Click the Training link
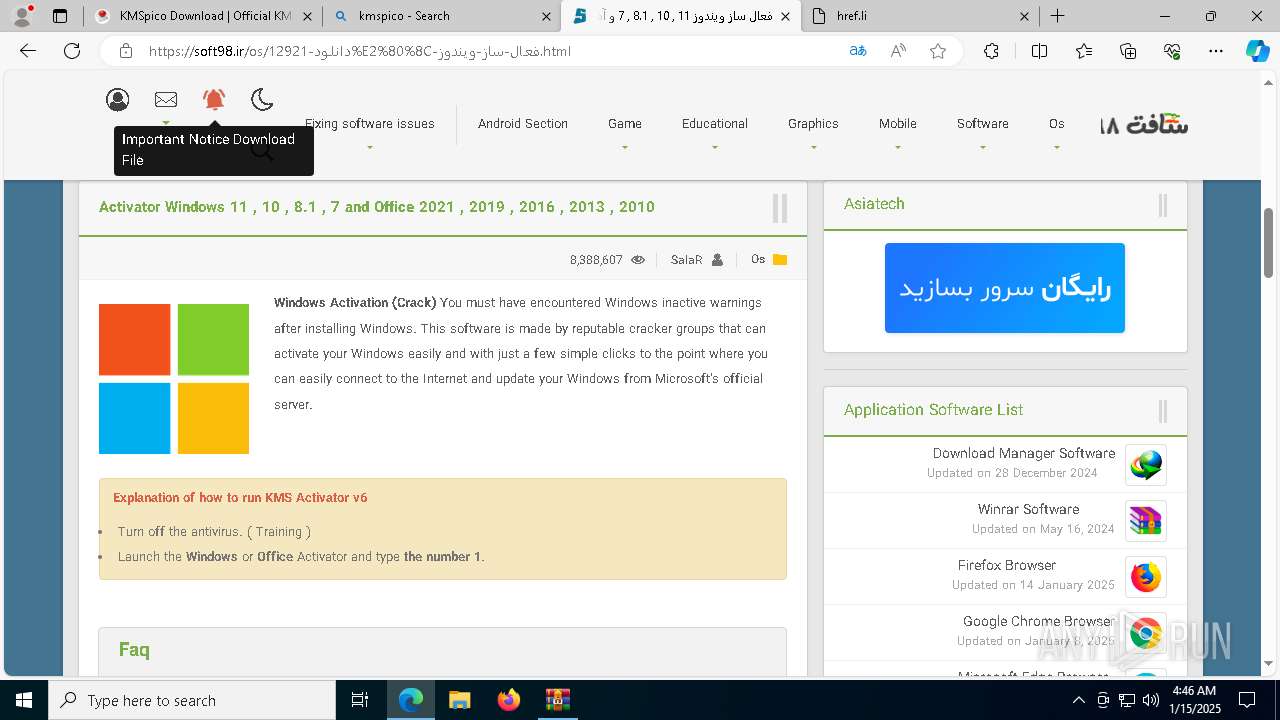The height and width of the screenshot is (720, 1280). coord(279,532)
